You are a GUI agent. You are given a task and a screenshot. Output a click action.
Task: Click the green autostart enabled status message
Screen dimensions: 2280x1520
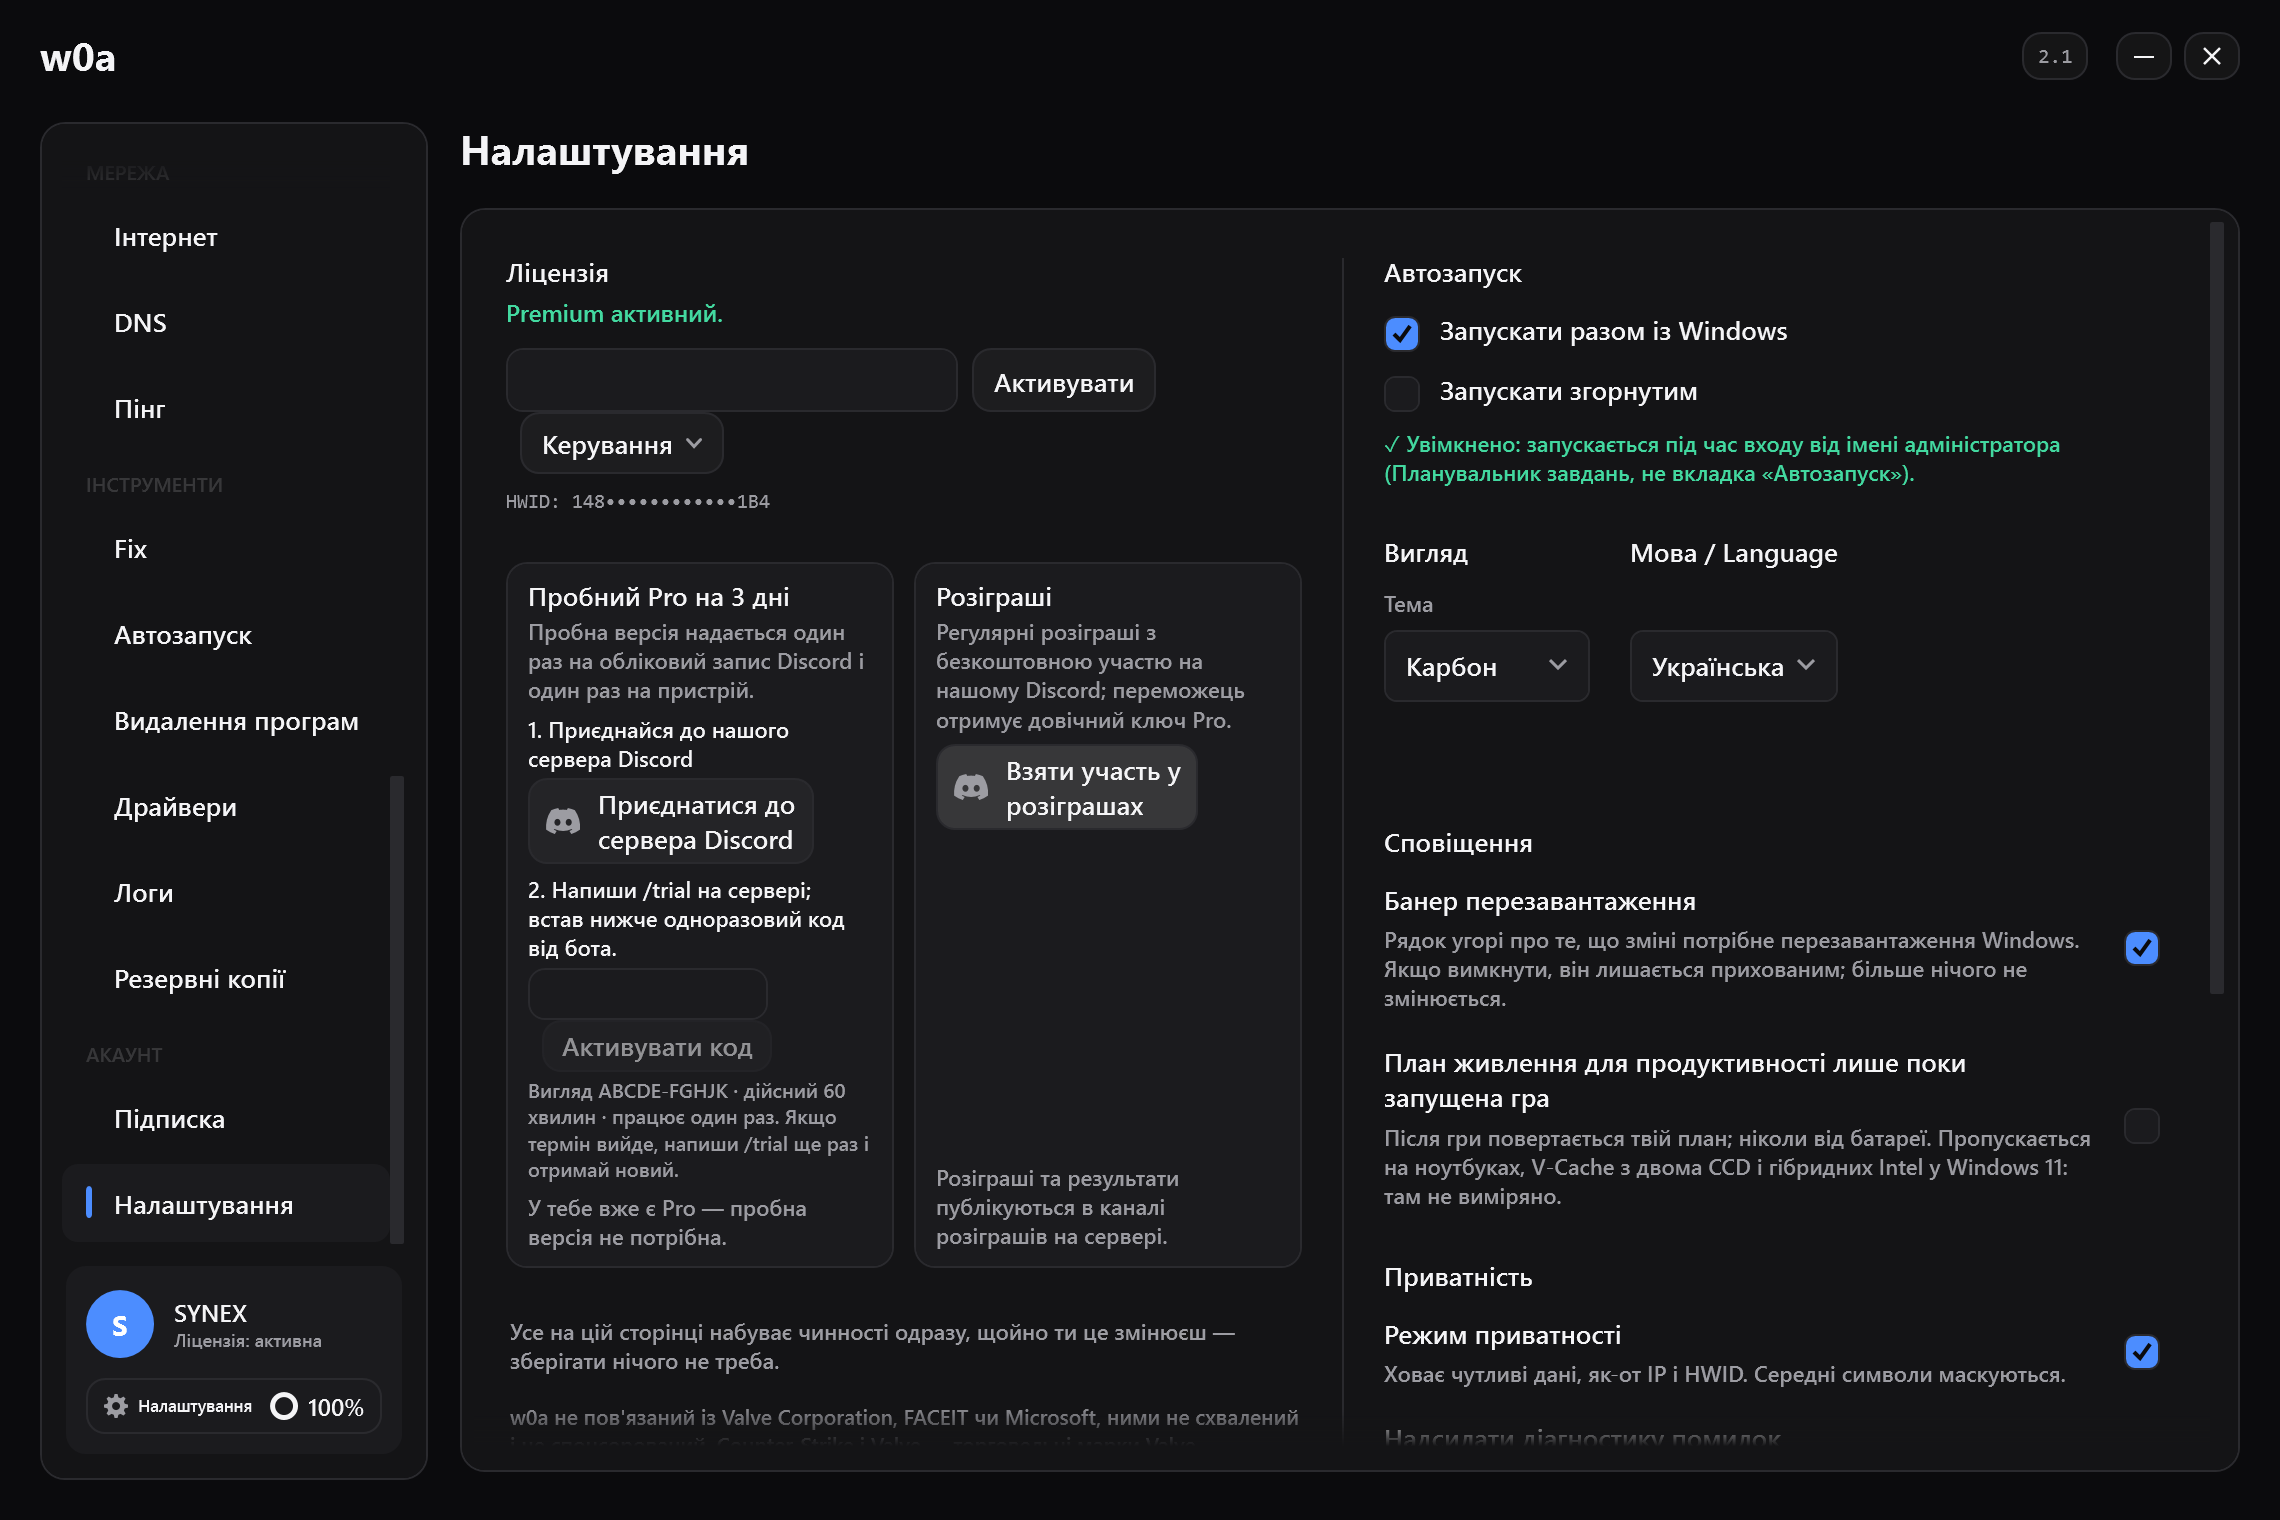tap(1722, 459)
